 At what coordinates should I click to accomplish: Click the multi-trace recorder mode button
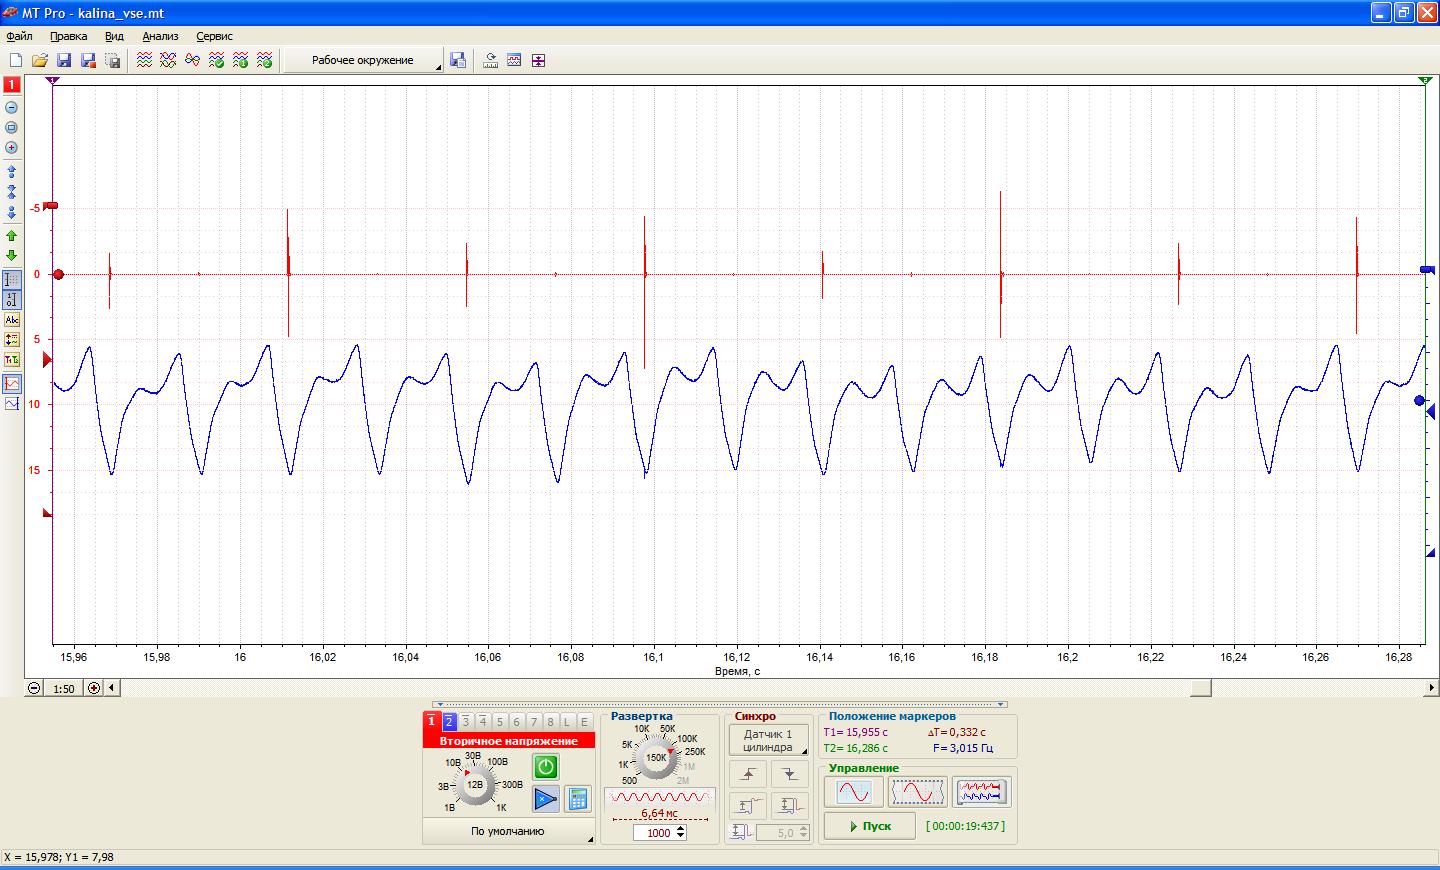pos(981,792)
